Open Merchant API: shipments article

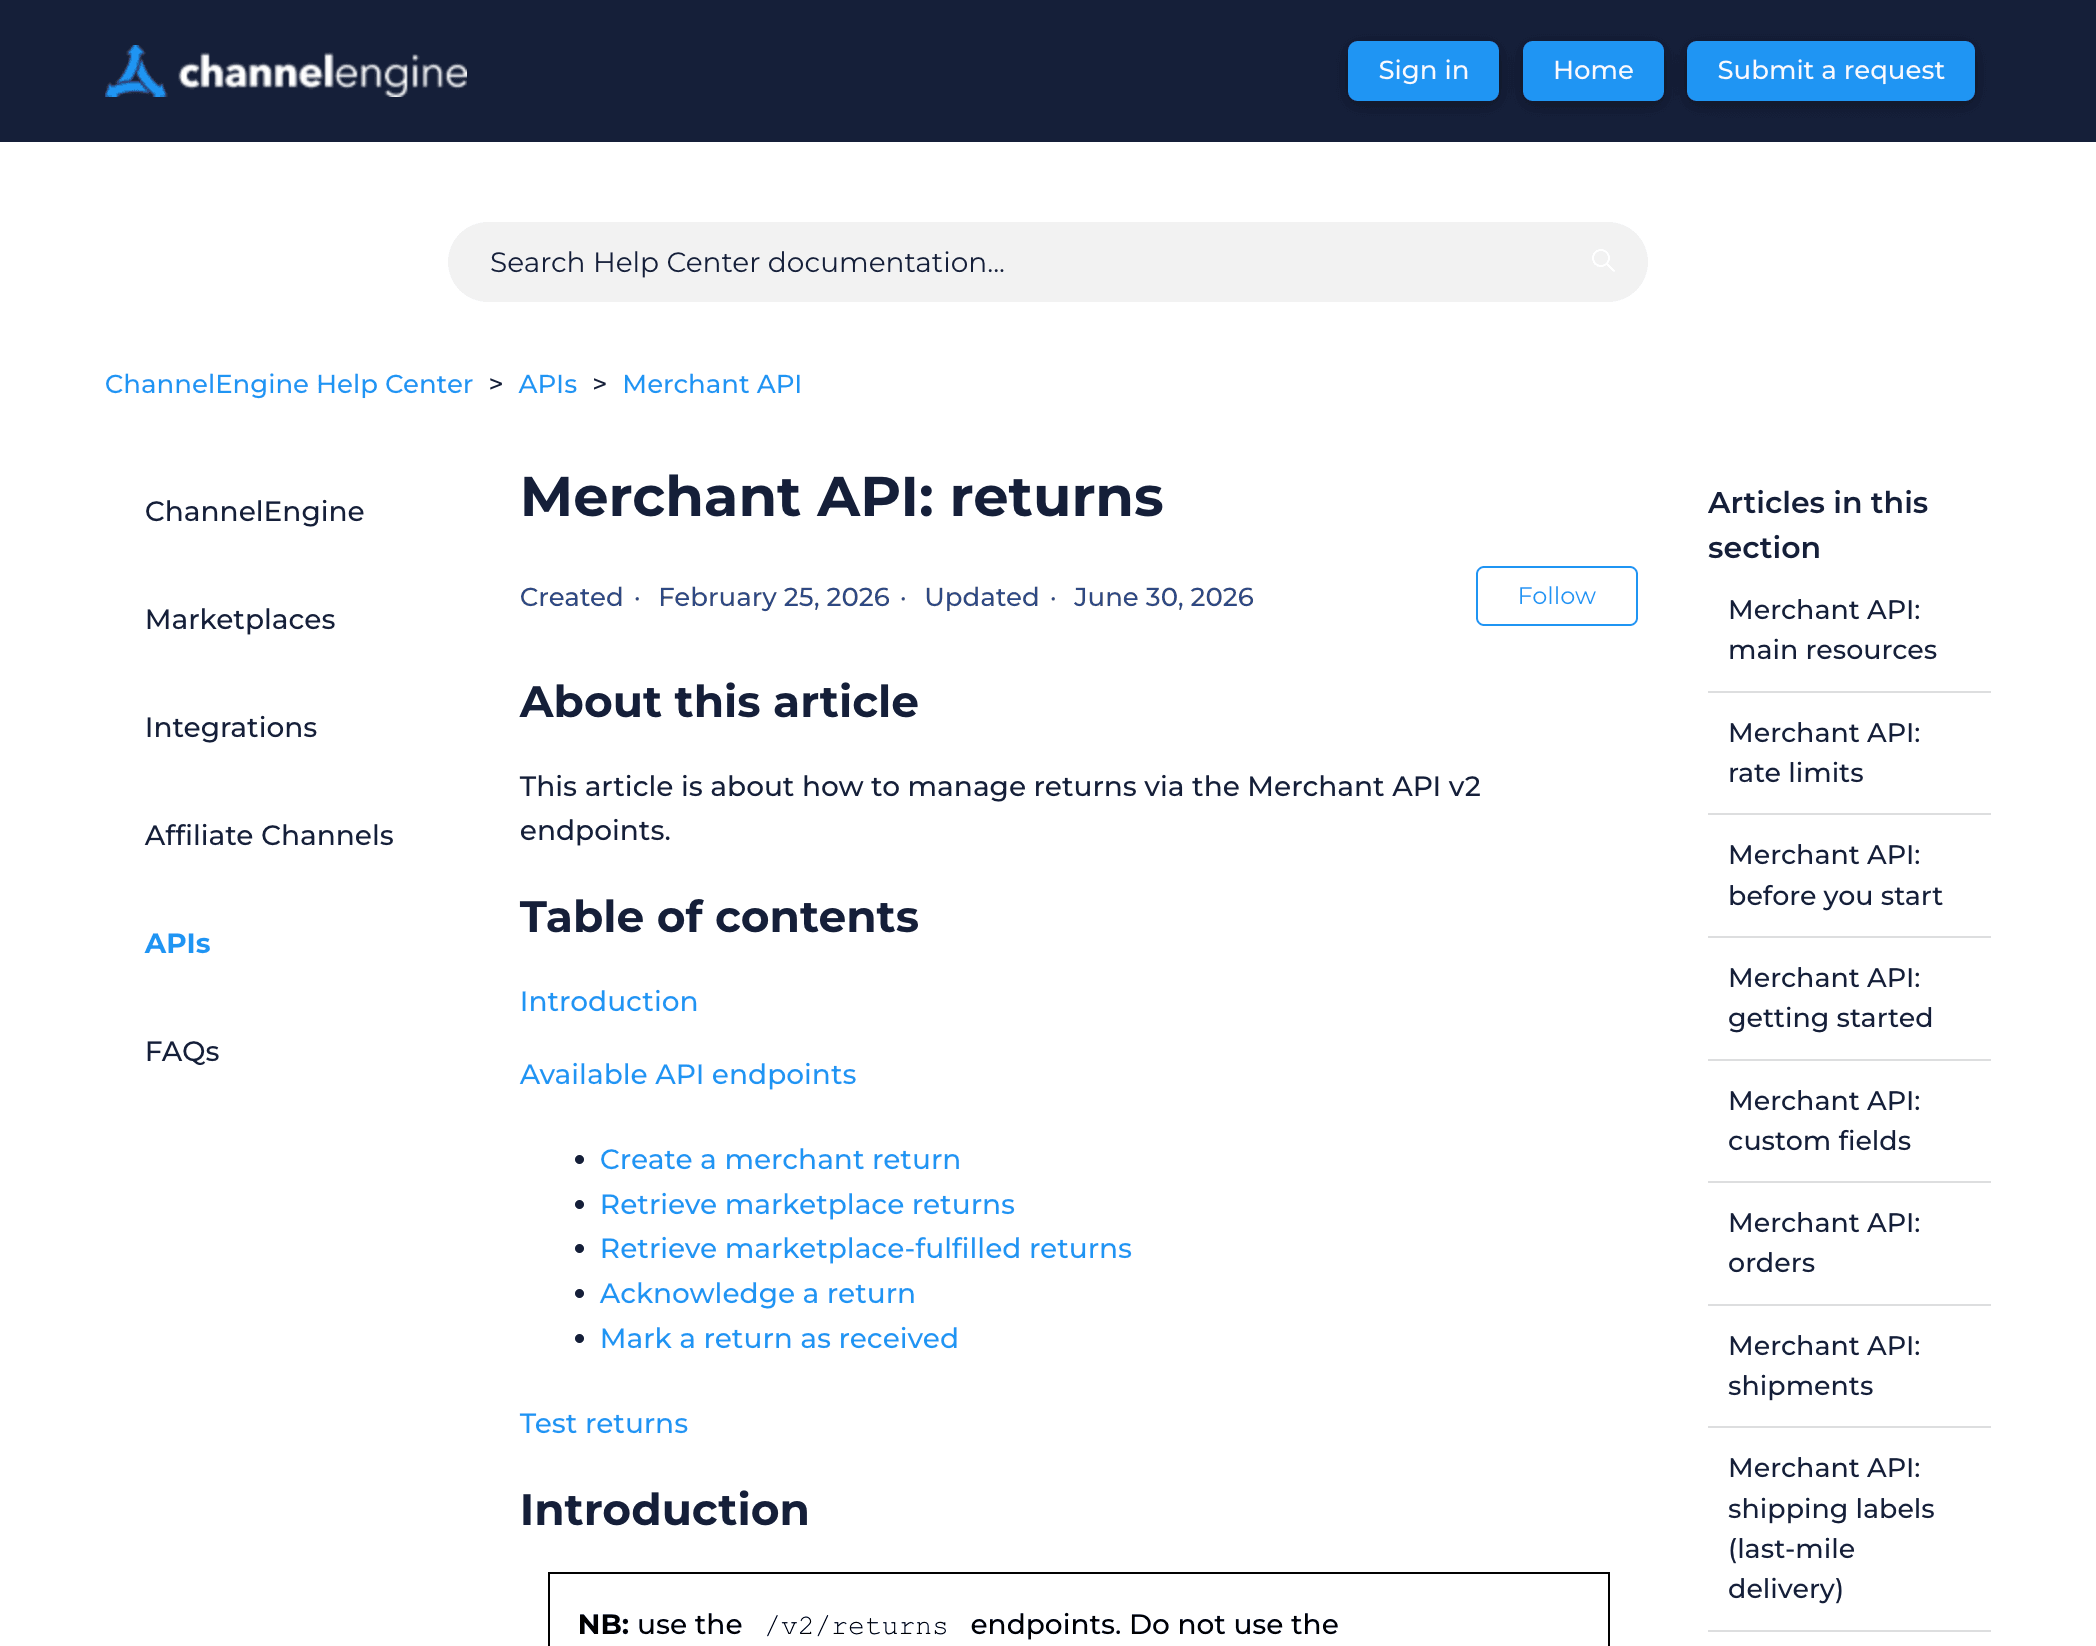1824,1366
